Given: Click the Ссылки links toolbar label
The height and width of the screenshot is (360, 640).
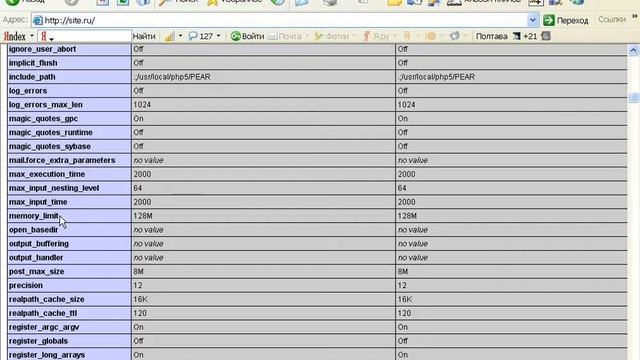Looking at the screenshot, I should (611, 19).
